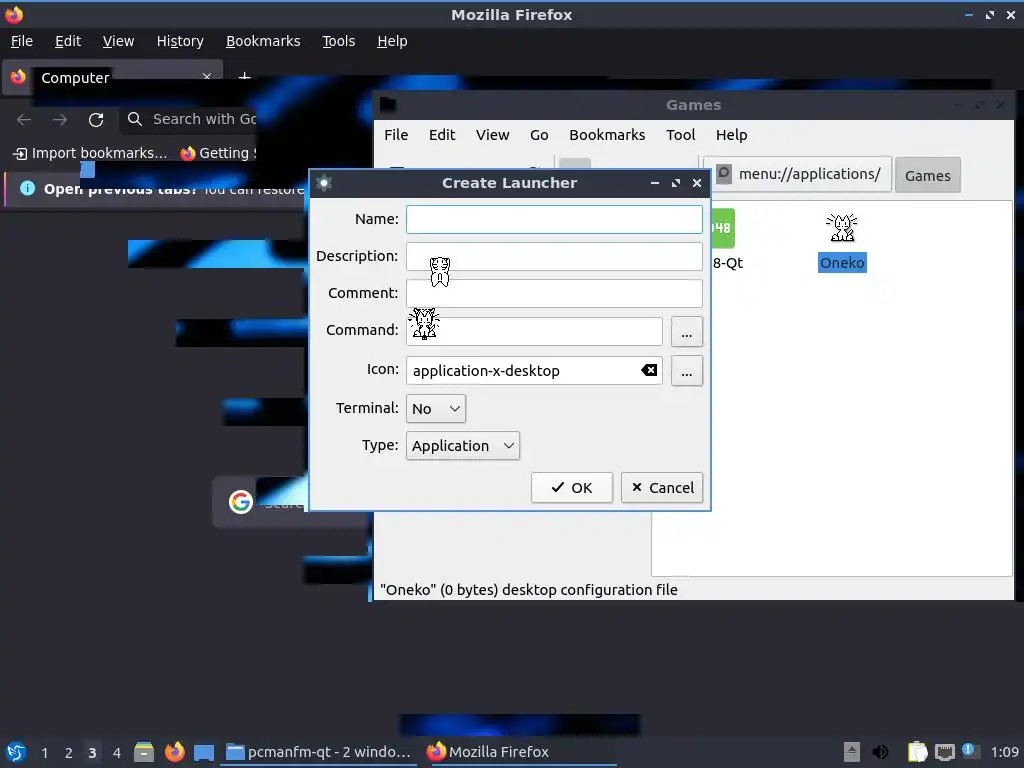Switch to workspace 1

pyautogui.click(x=44, y=753)
